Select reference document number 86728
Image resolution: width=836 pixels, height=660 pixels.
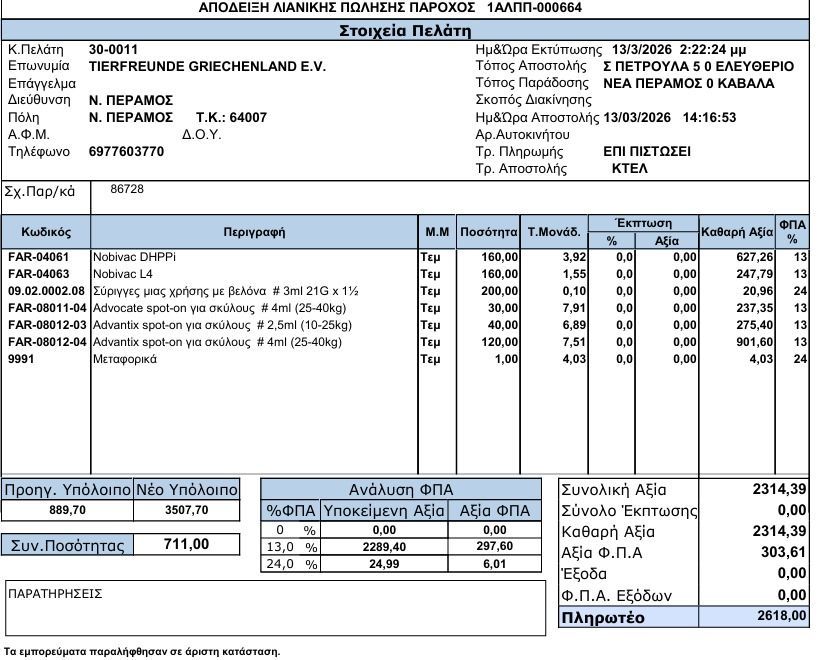coord(127,189)
